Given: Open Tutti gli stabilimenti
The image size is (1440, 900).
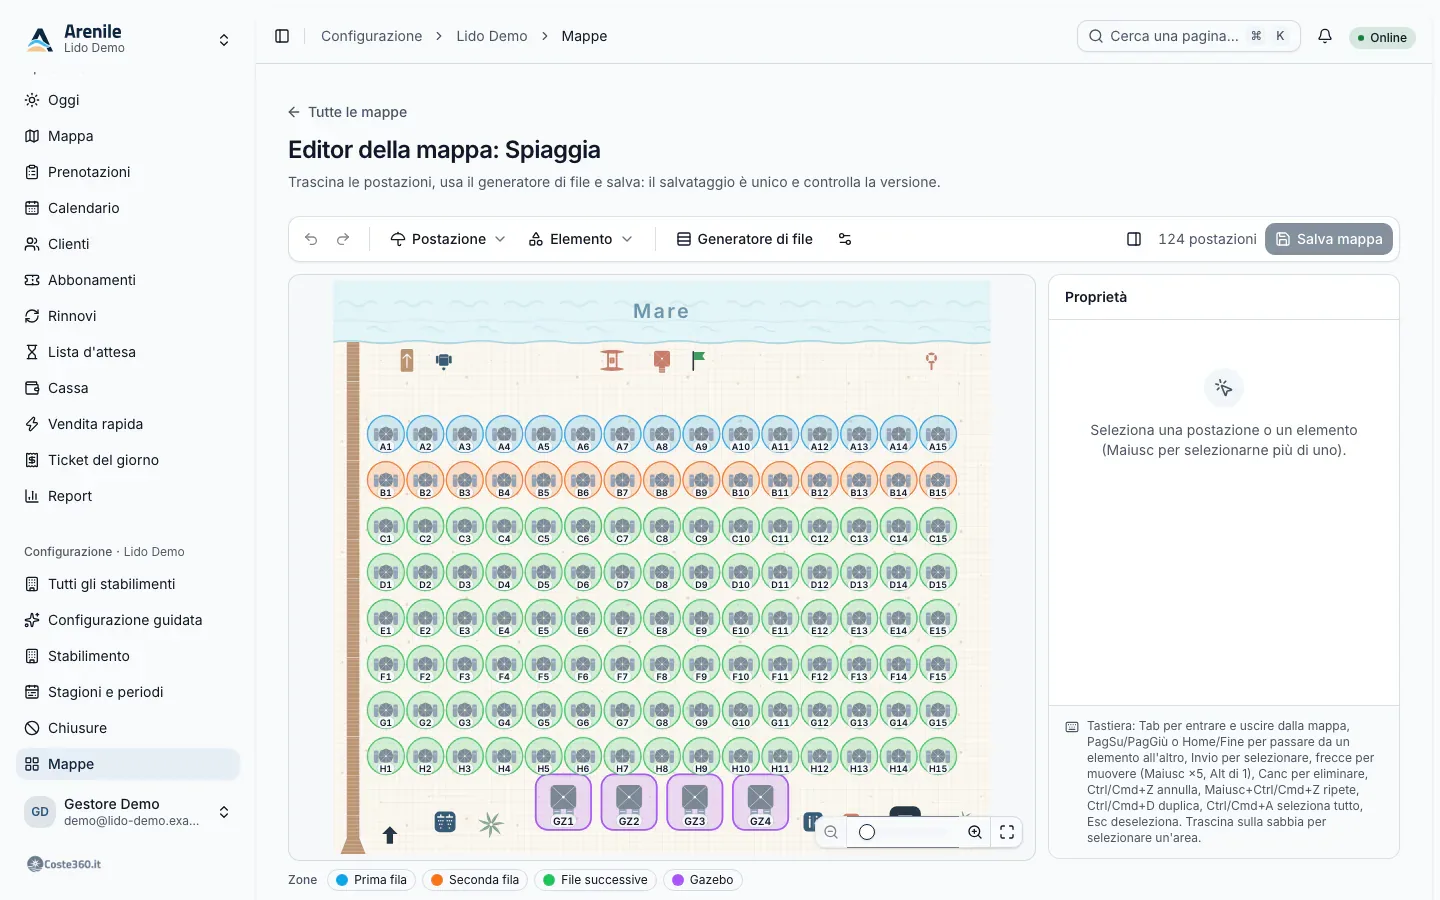Looking at the screenshot, I should (128, 584).
